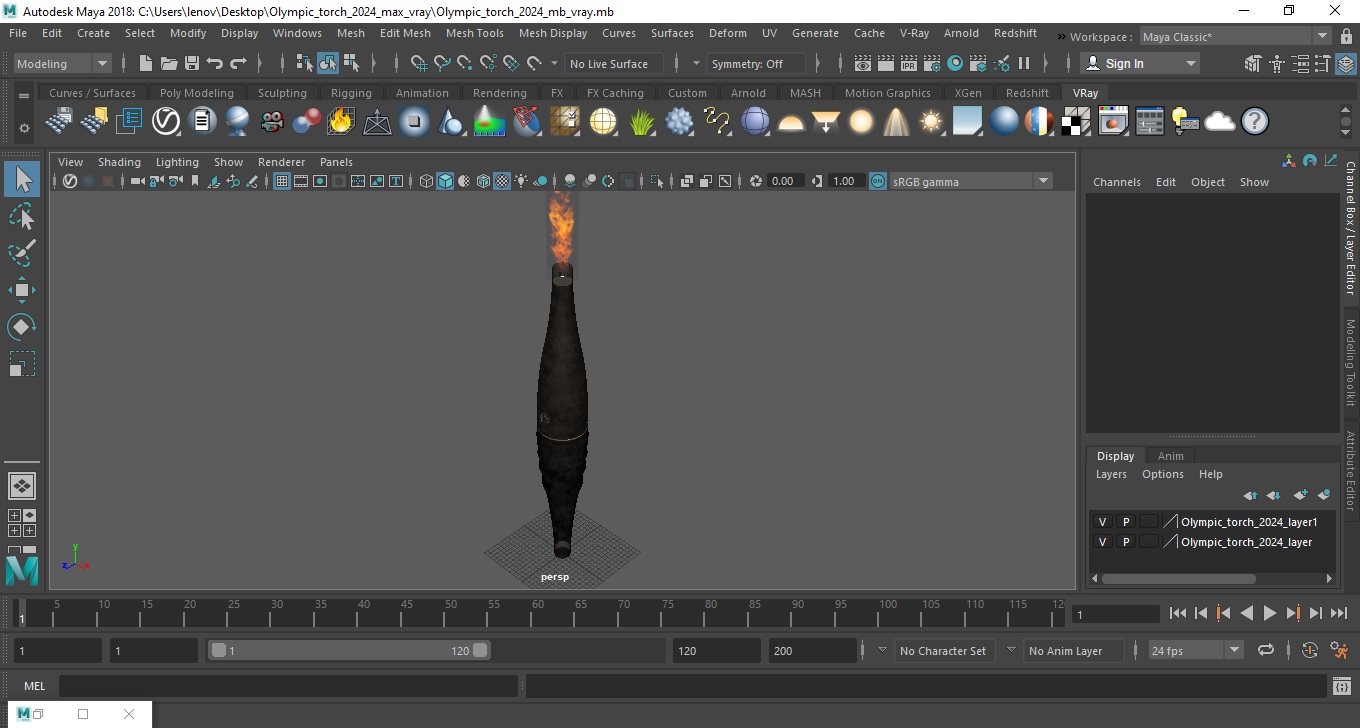Toggle the viewport grid display

point(282,181)
